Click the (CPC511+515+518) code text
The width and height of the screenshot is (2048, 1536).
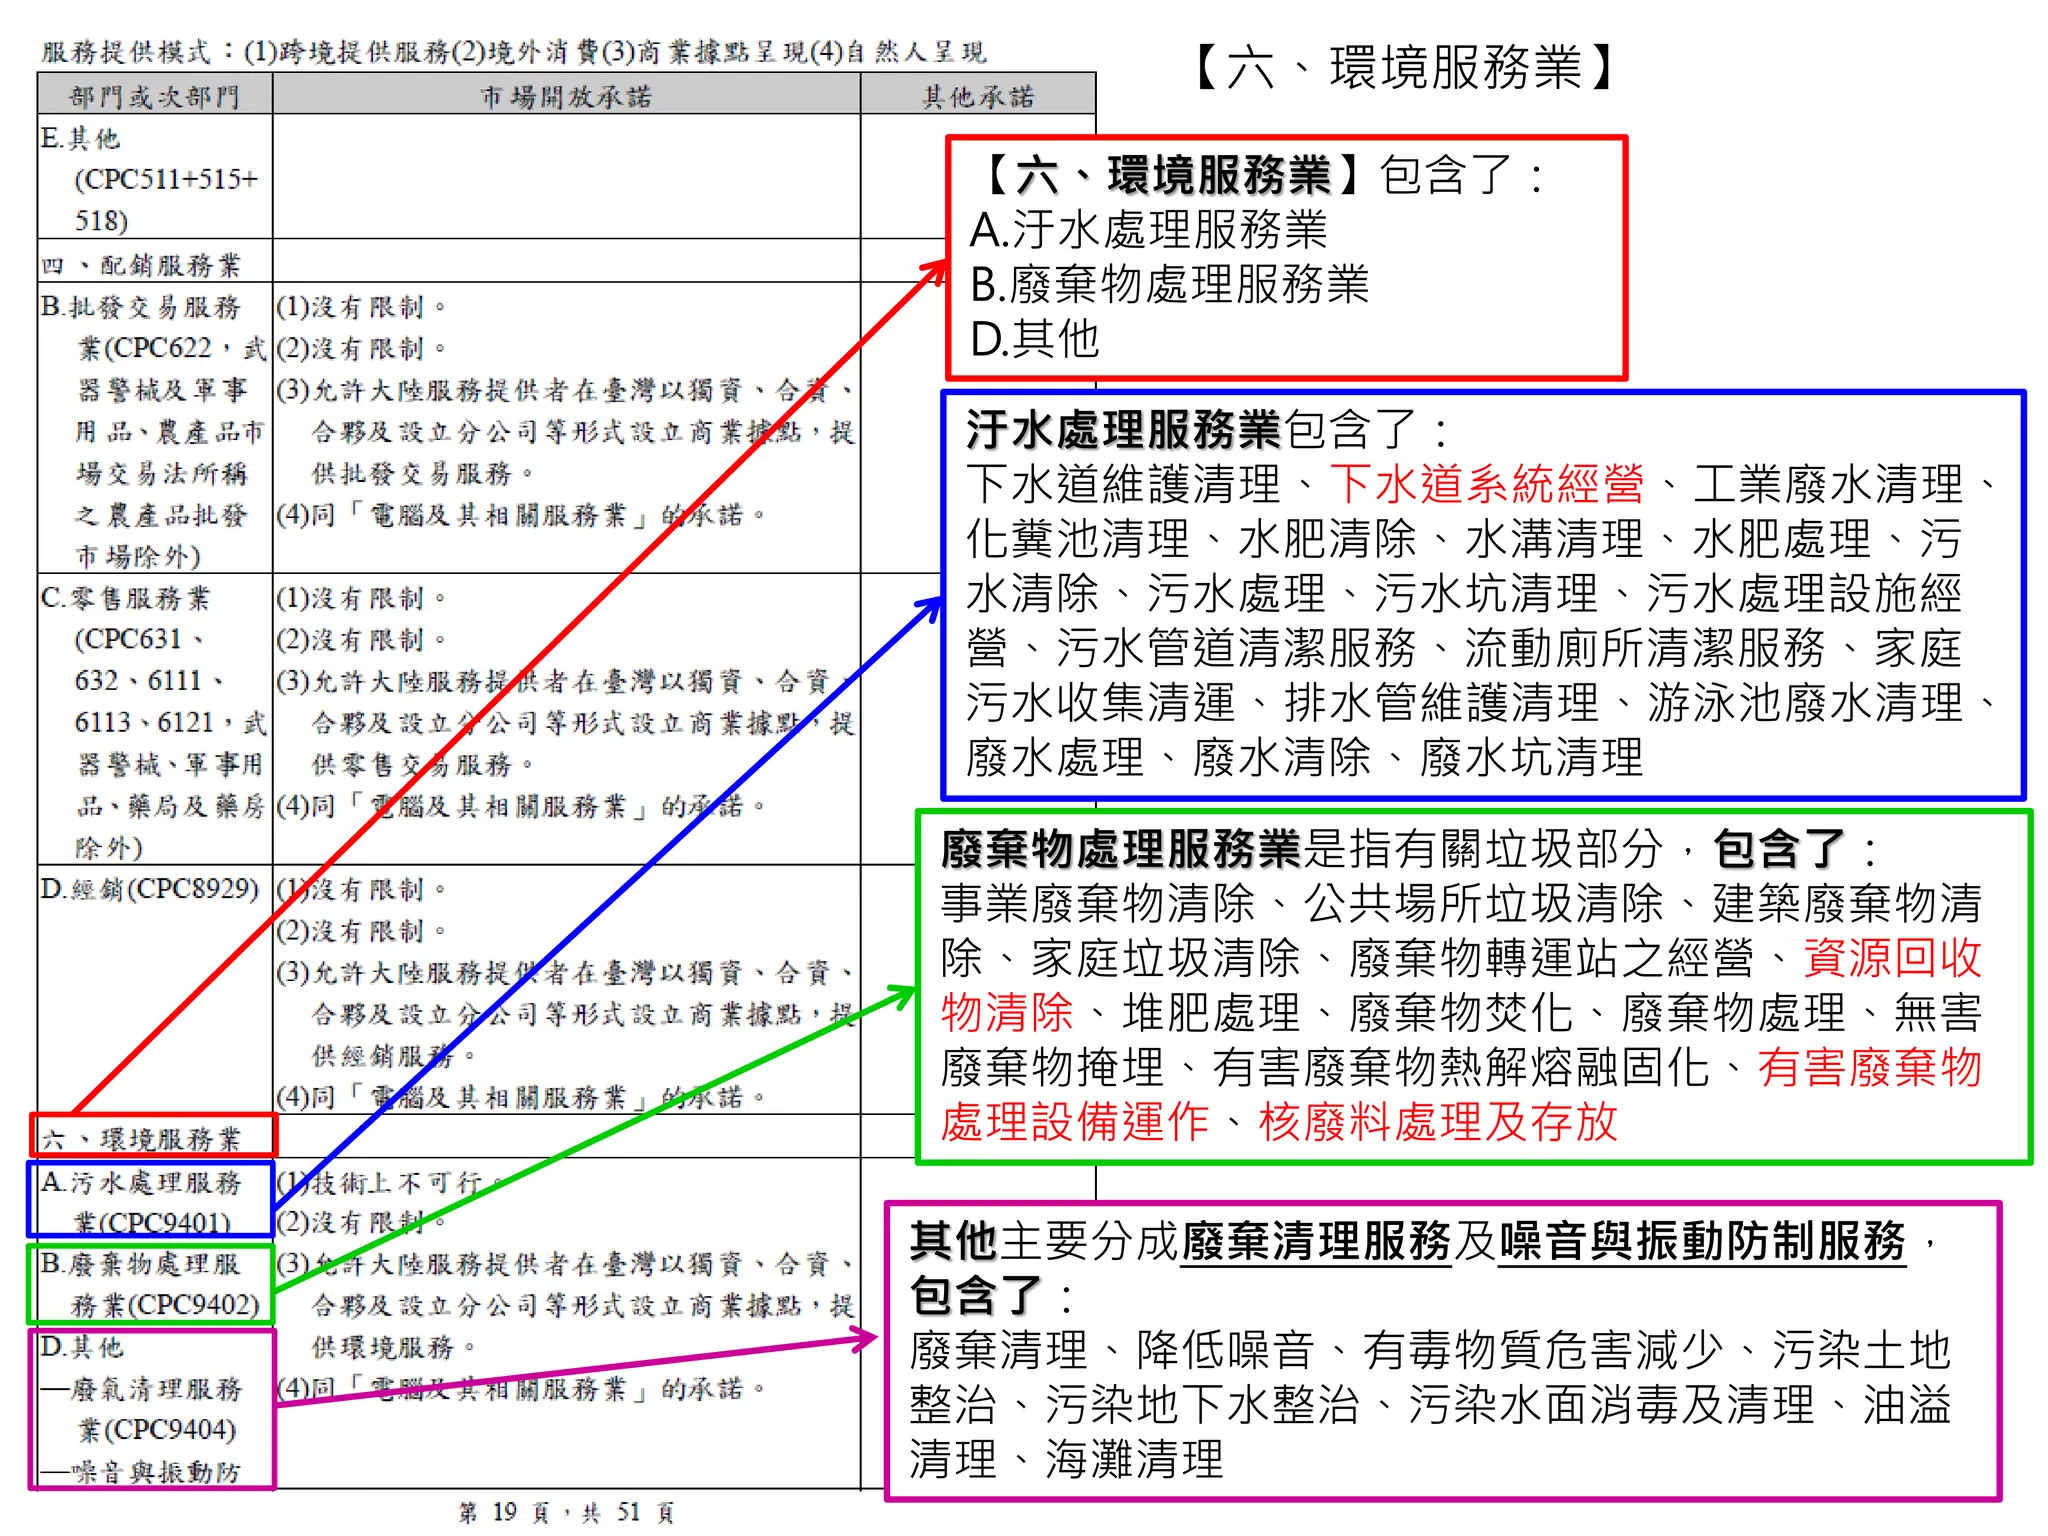pyautogui.click(x=165, y=199)
